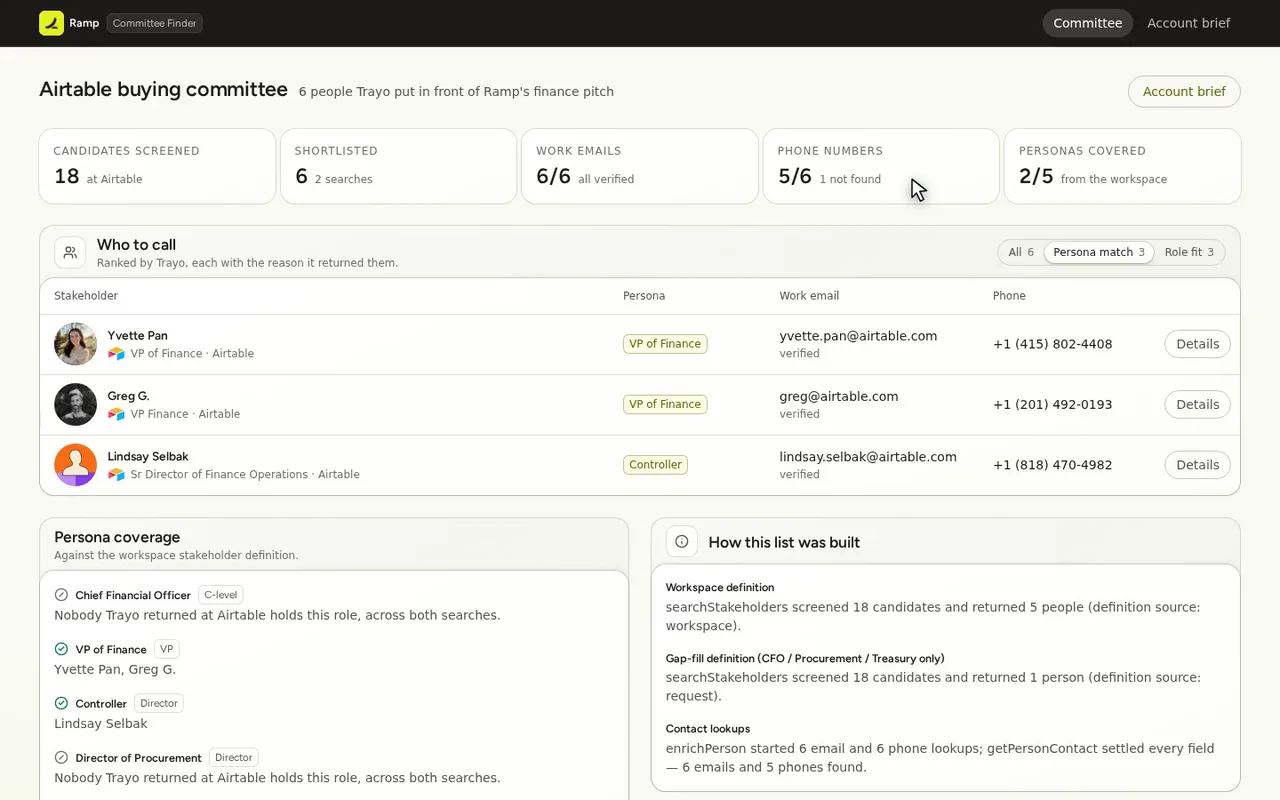Click the status icon next to Director of Procurement
Viewport: 1280px width, 800px height.
click(61, 758)
